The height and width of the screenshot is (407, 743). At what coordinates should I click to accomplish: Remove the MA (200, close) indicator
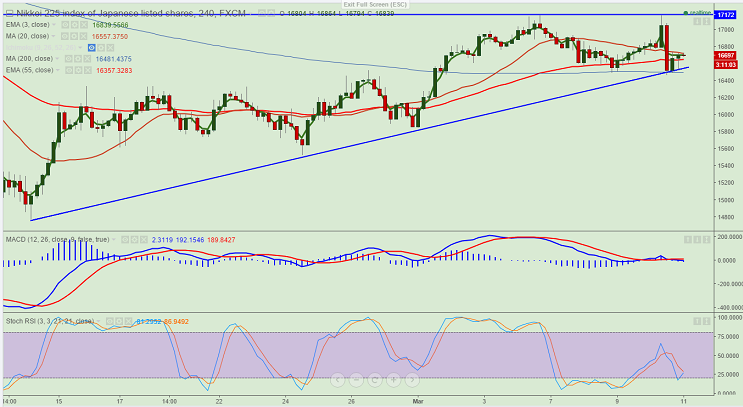click(87, 59)
